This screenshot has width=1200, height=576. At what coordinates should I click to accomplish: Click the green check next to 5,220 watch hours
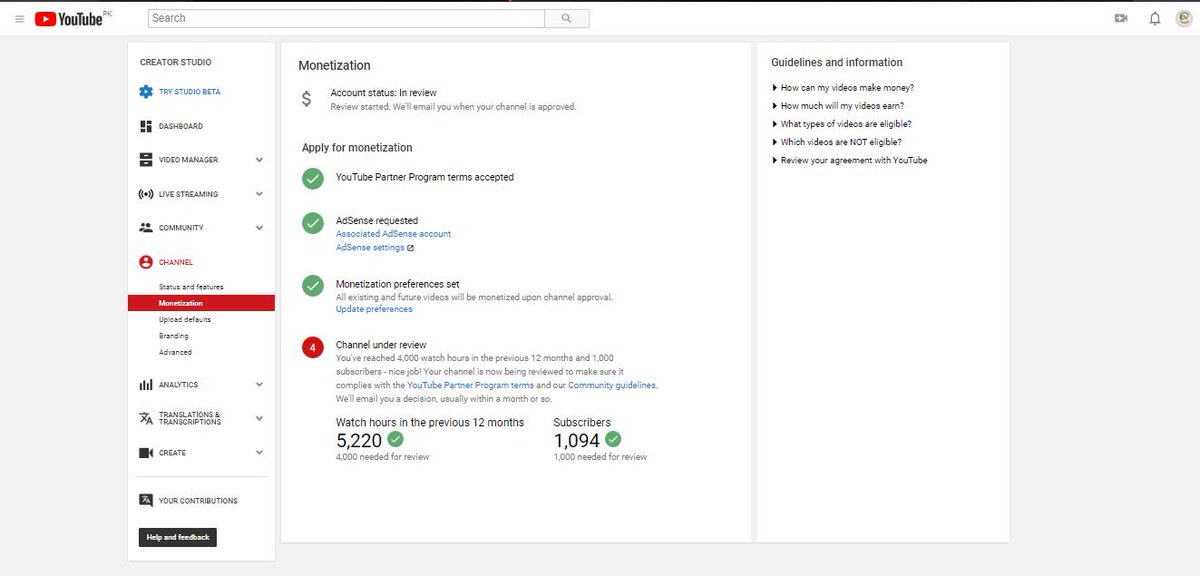pyautogui.click(x=396, y=439)
